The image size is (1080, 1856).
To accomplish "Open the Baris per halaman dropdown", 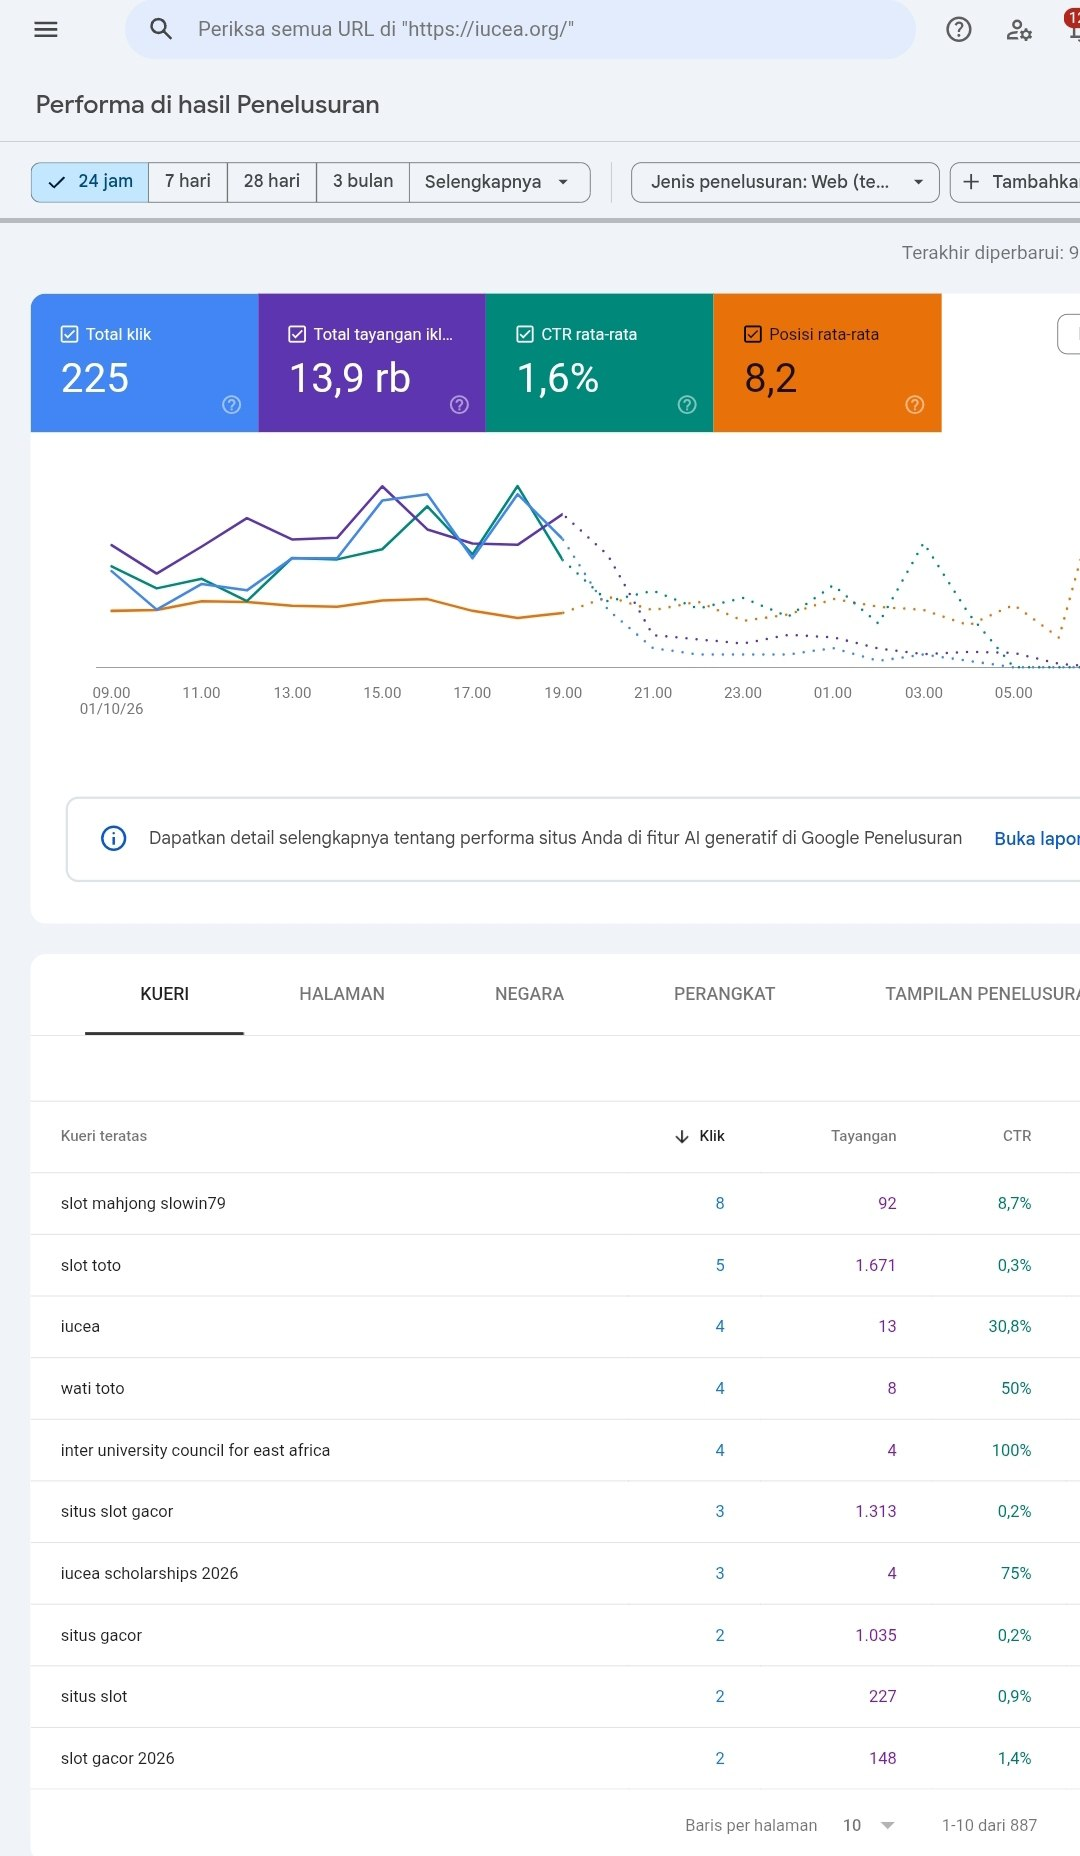I will click(x=868, y=1825).
